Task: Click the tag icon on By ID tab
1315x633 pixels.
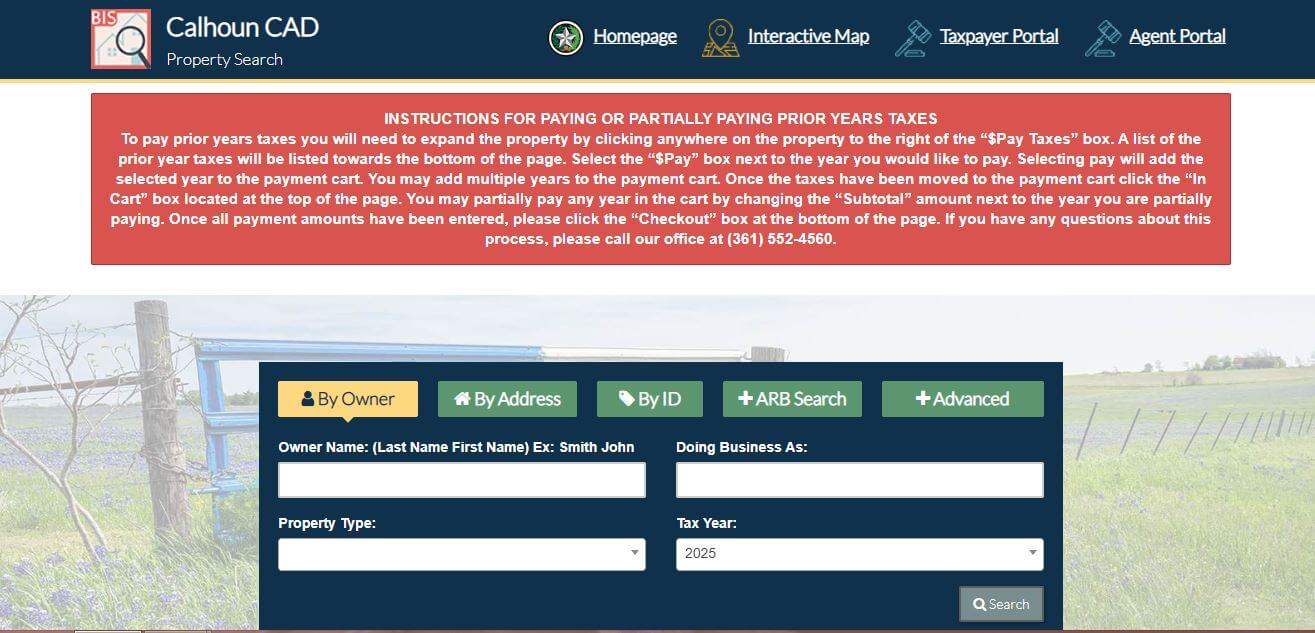Action: [626, 399]
